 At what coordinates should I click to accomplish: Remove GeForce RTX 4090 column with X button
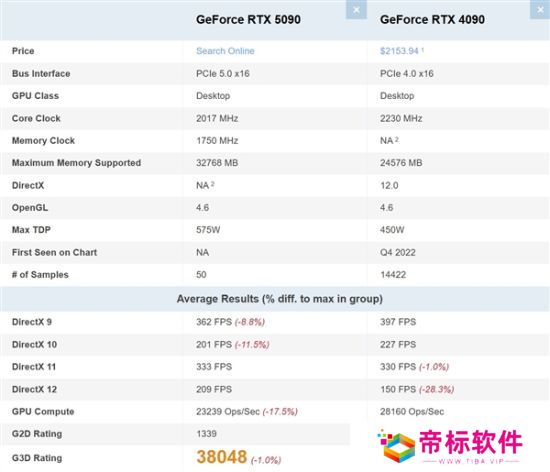540,9
